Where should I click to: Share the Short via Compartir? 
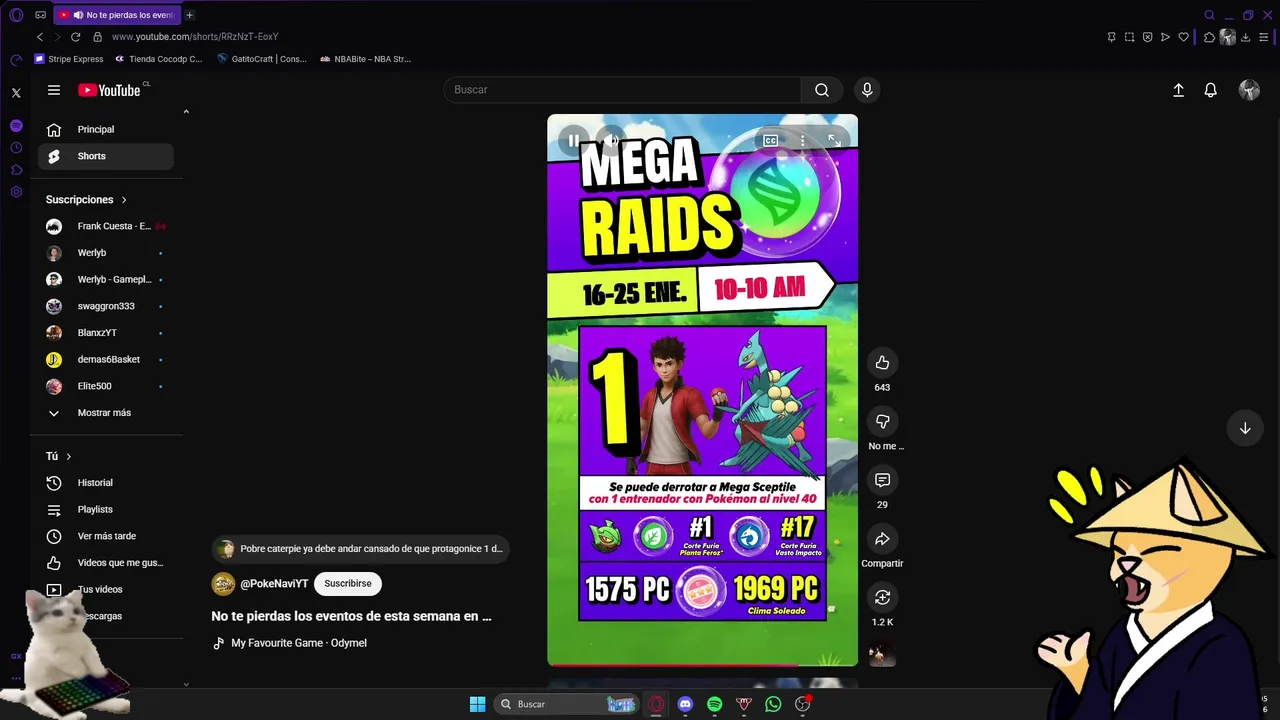(882, 539)
